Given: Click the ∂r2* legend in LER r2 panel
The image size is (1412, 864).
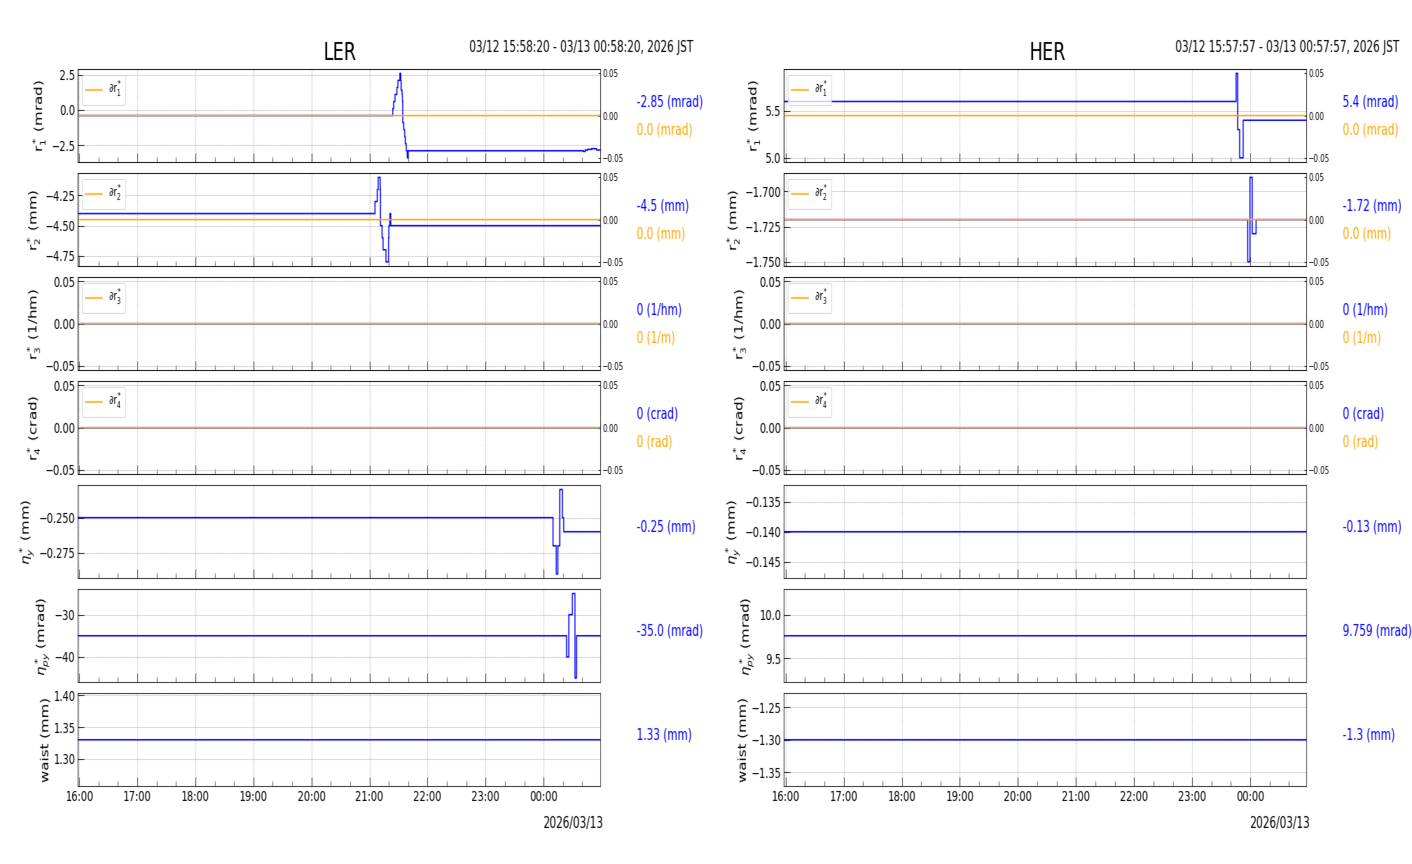Looking at the screenshot, I should point(104,194).
